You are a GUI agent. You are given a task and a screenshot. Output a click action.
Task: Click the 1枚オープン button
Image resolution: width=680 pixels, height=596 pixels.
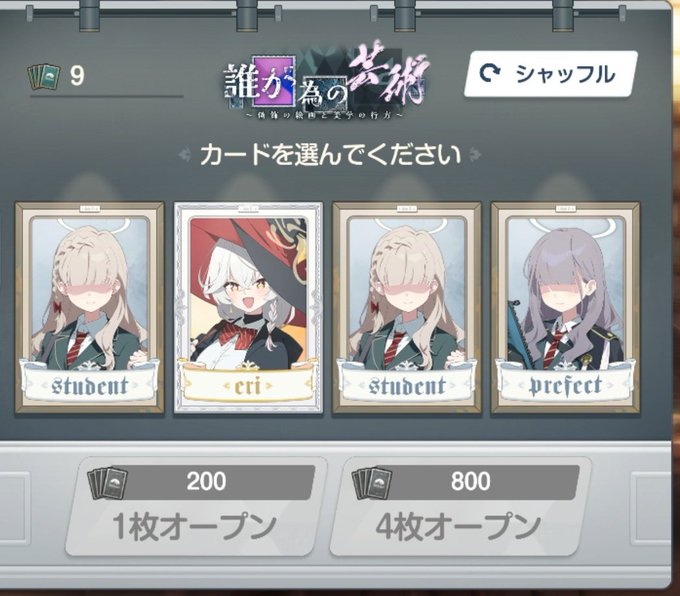click(196, 506)
